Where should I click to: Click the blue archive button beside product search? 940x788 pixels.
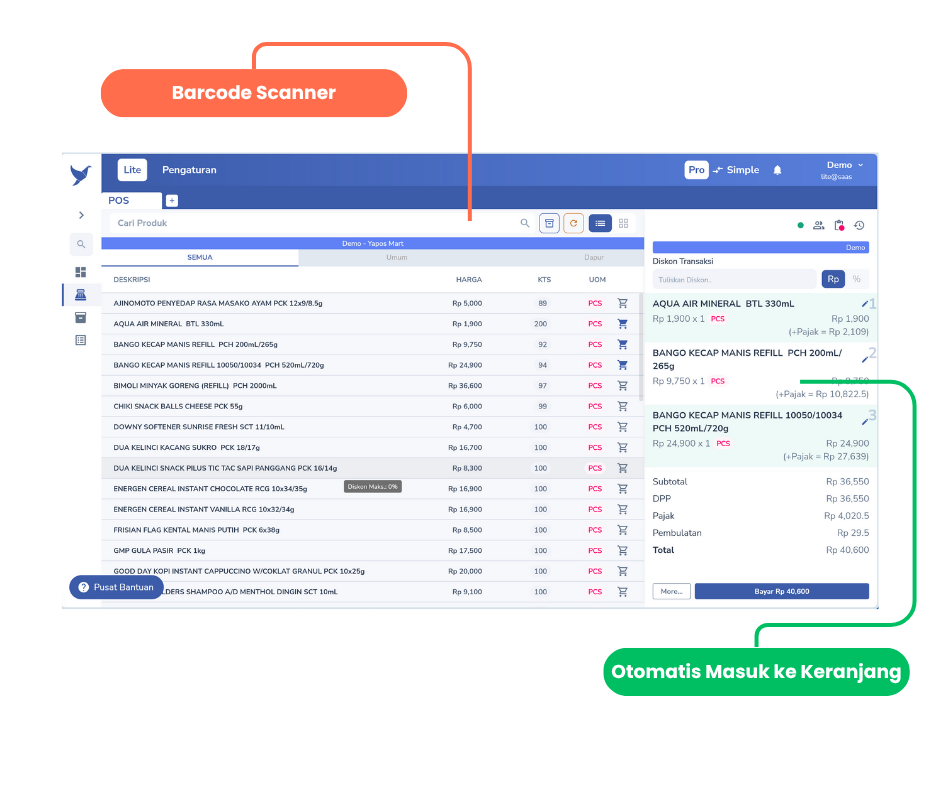coord(549,223)
